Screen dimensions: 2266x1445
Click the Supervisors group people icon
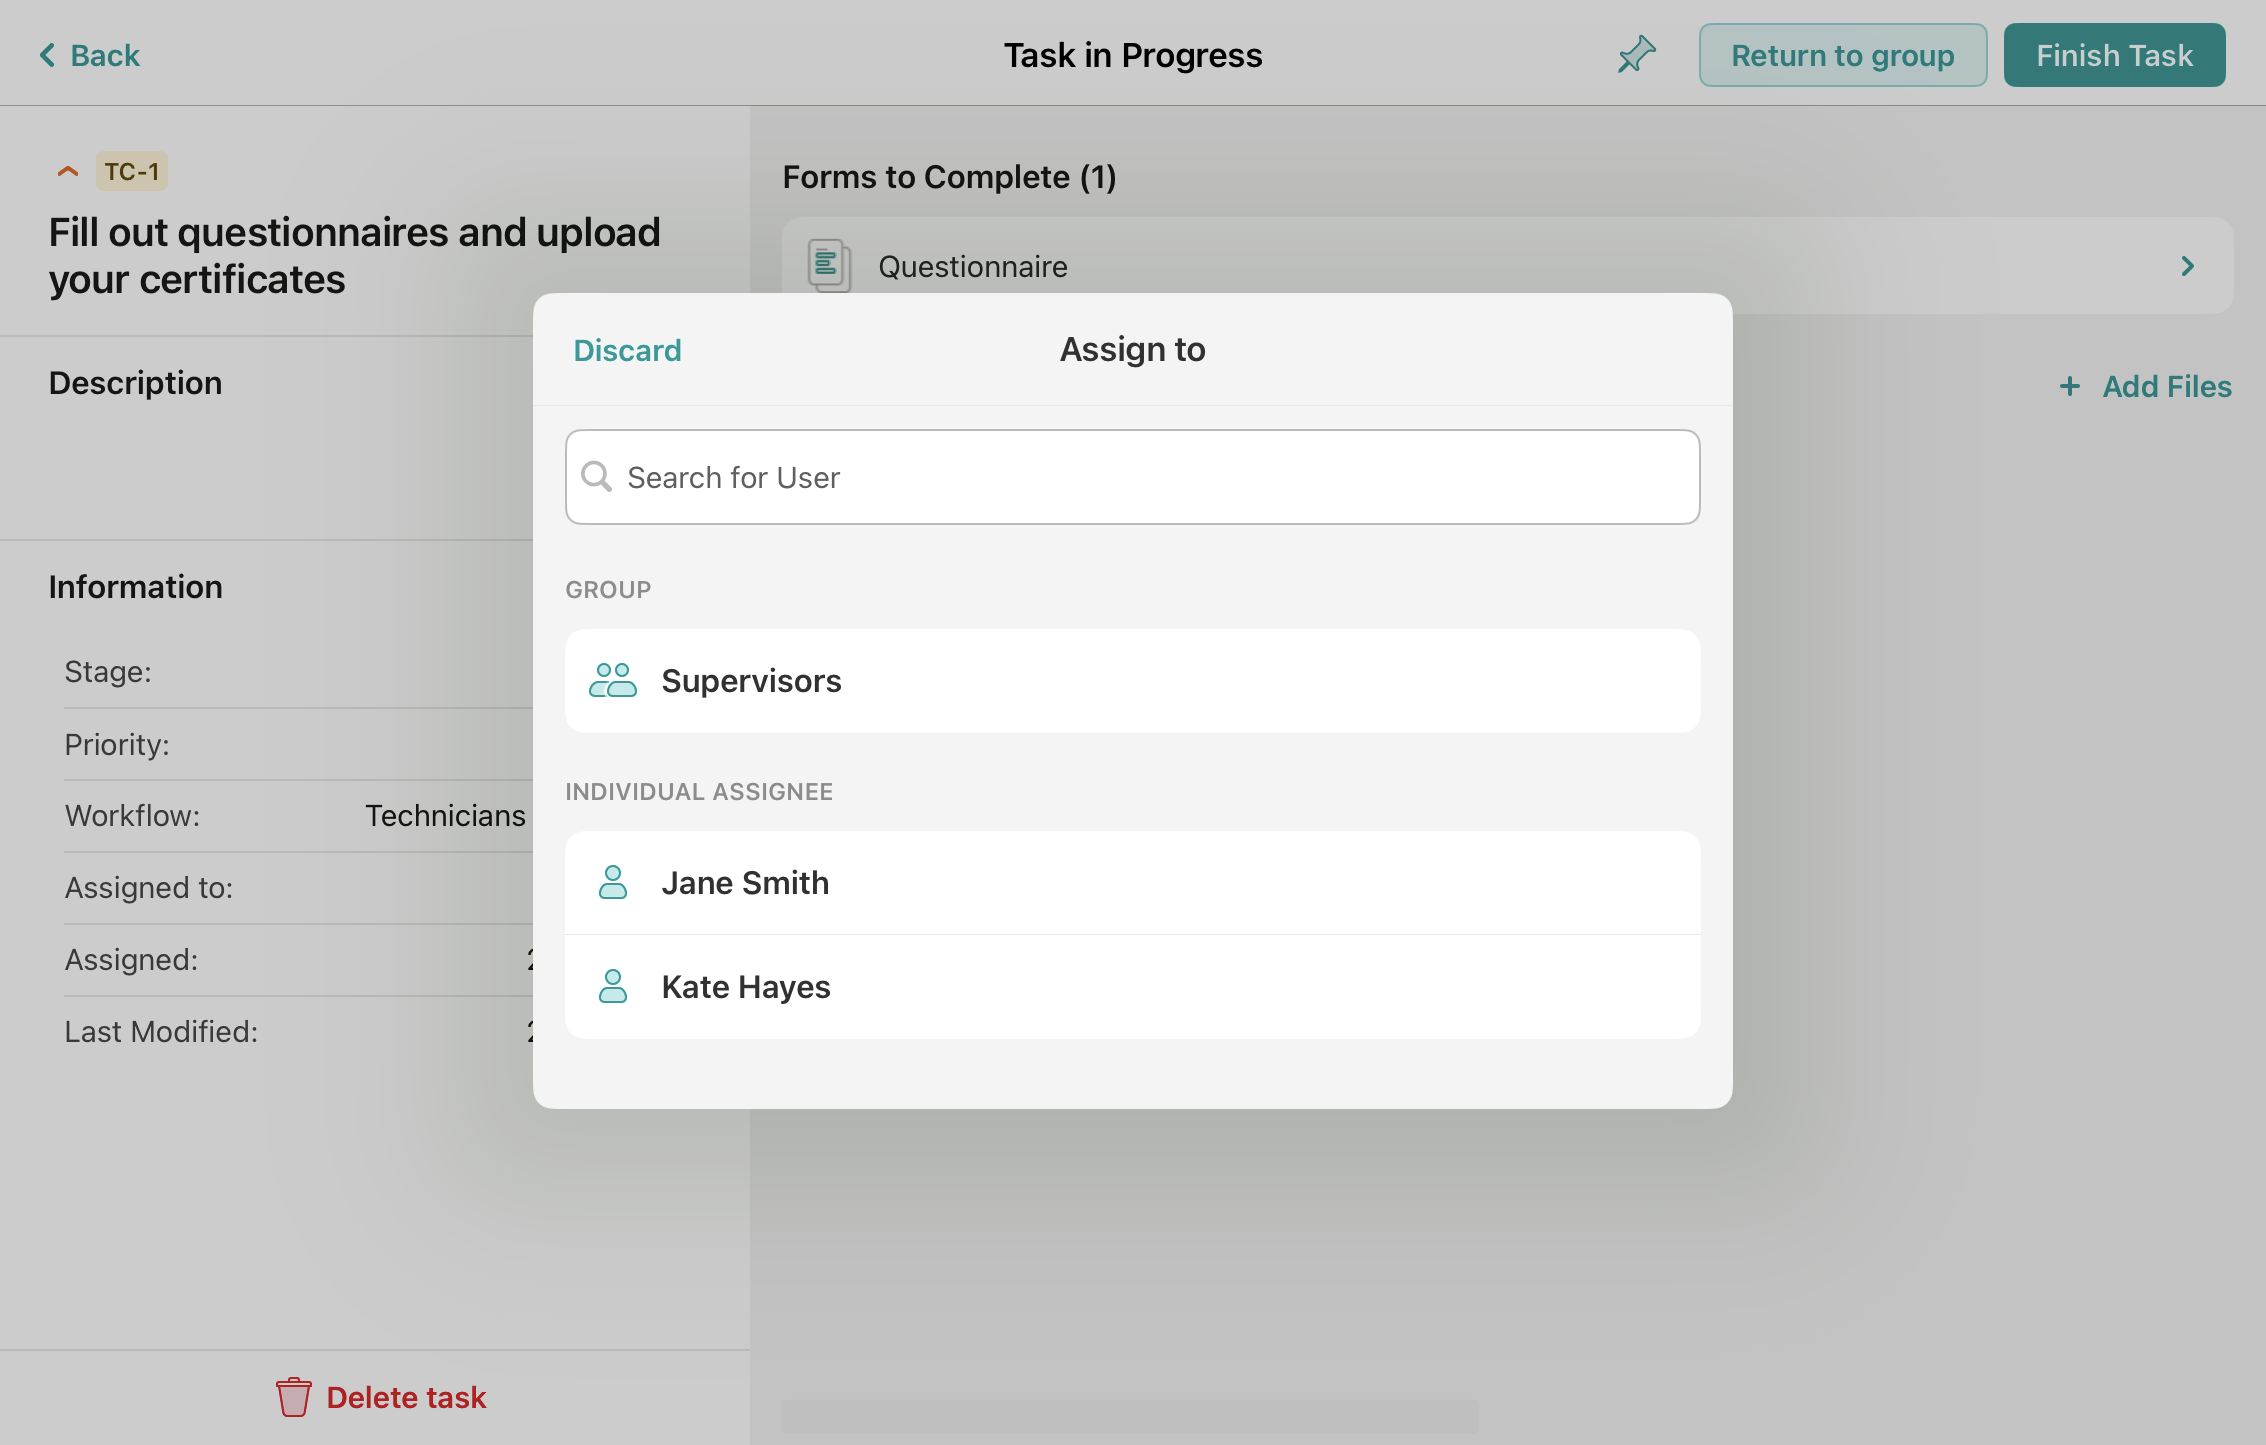[612, 681]
